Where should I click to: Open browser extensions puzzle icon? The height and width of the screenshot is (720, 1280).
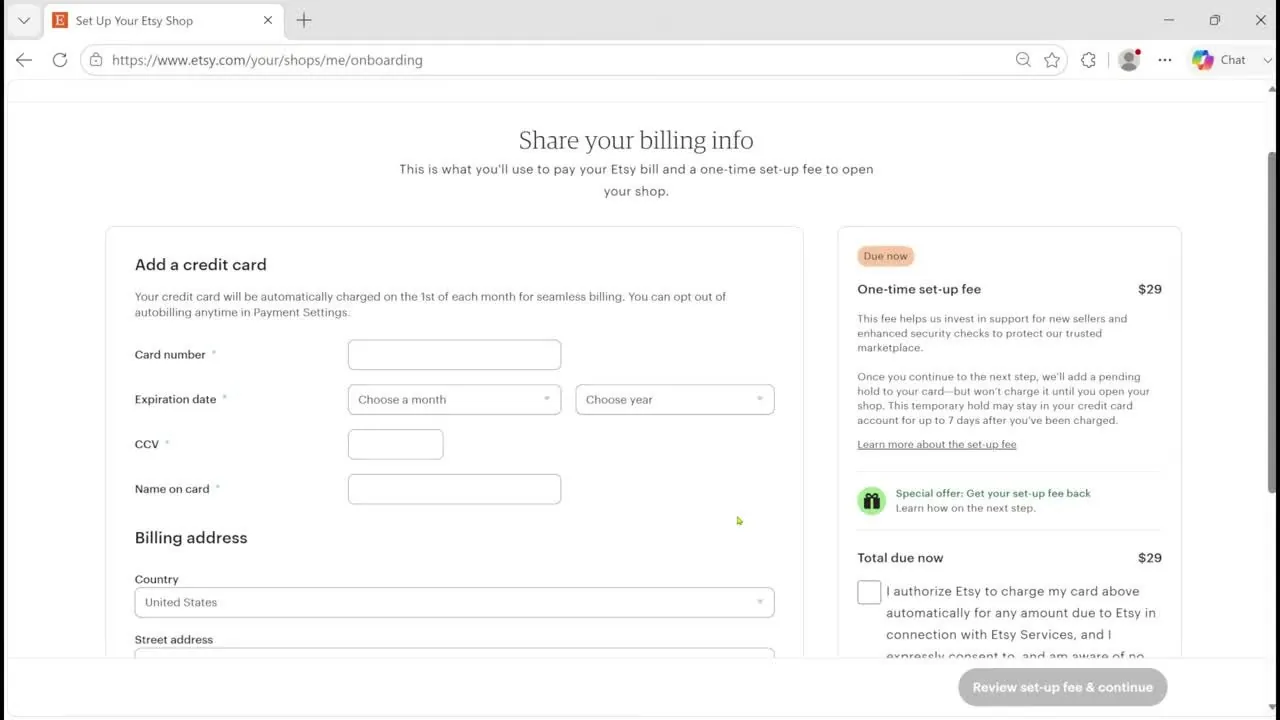(x=1088, y=60)
